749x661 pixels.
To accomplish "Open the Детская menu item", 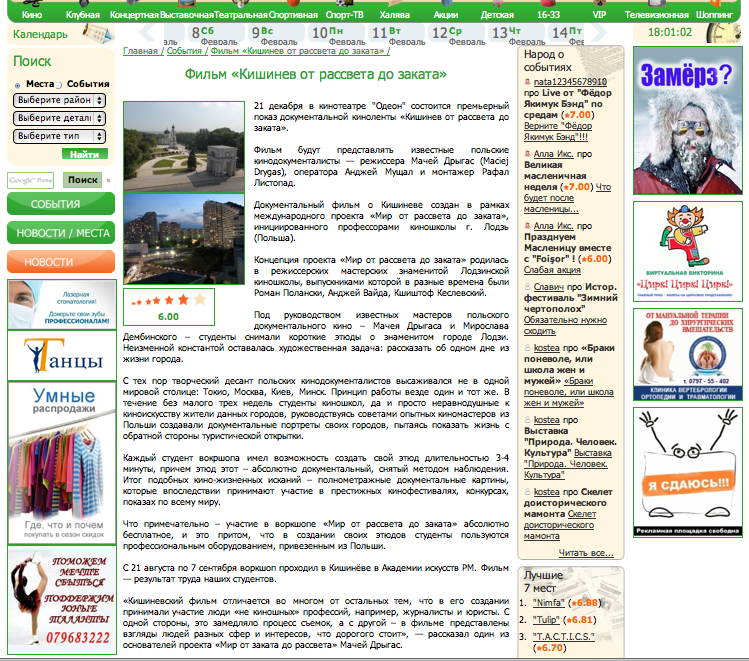I will point(497,15).
